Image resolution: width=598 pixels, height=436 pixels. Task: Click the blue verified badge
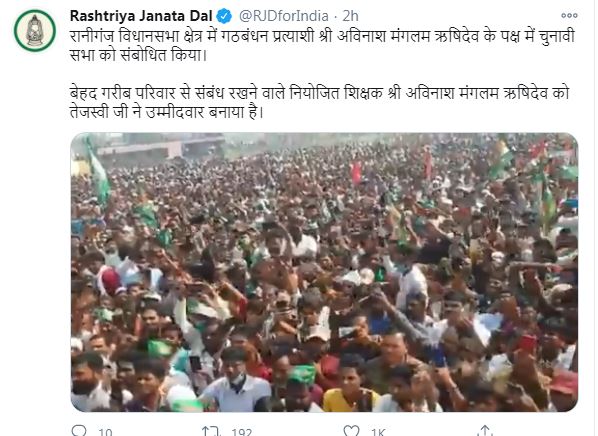224,16
